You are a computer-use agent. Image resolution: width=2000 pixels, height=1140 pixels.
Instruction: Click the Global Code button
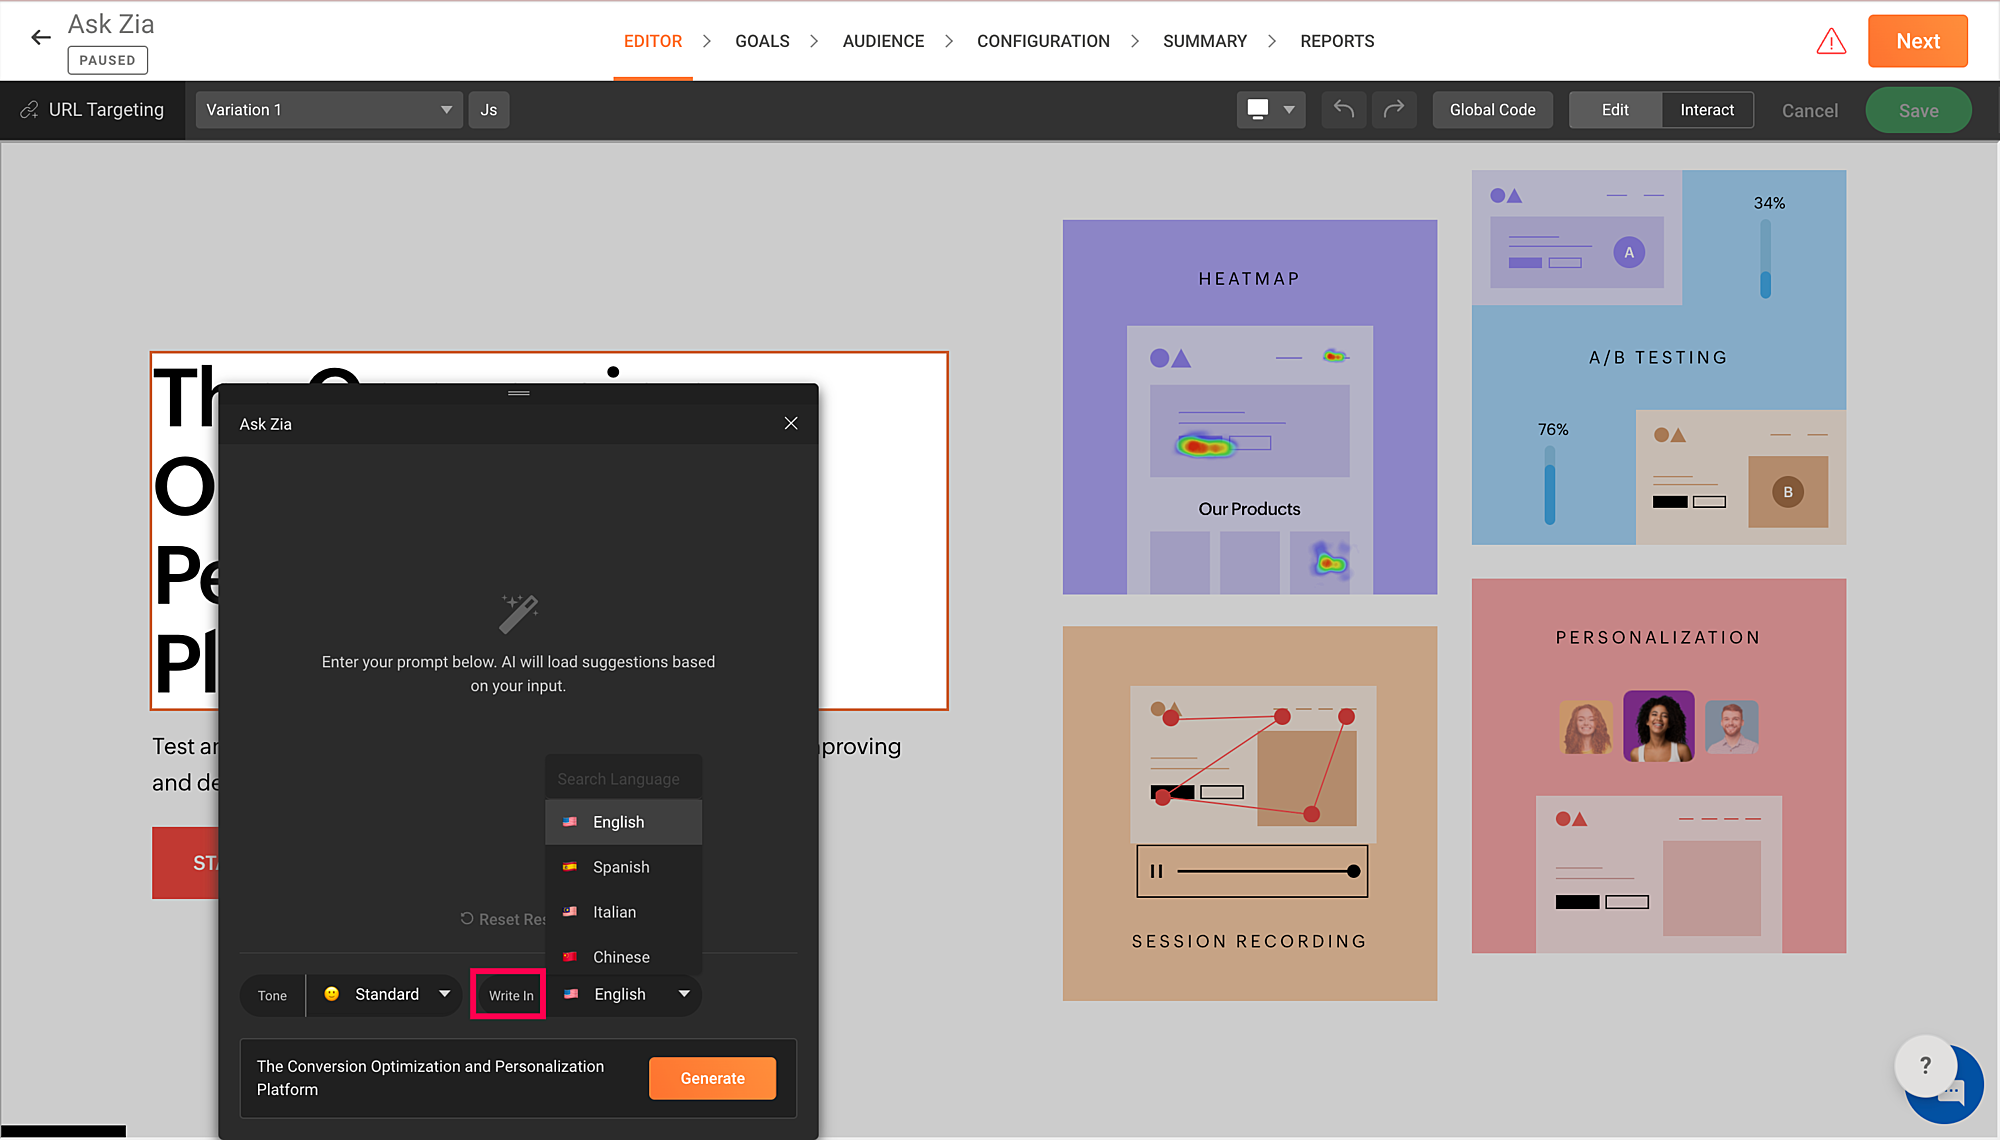(x=1492, y=110)
